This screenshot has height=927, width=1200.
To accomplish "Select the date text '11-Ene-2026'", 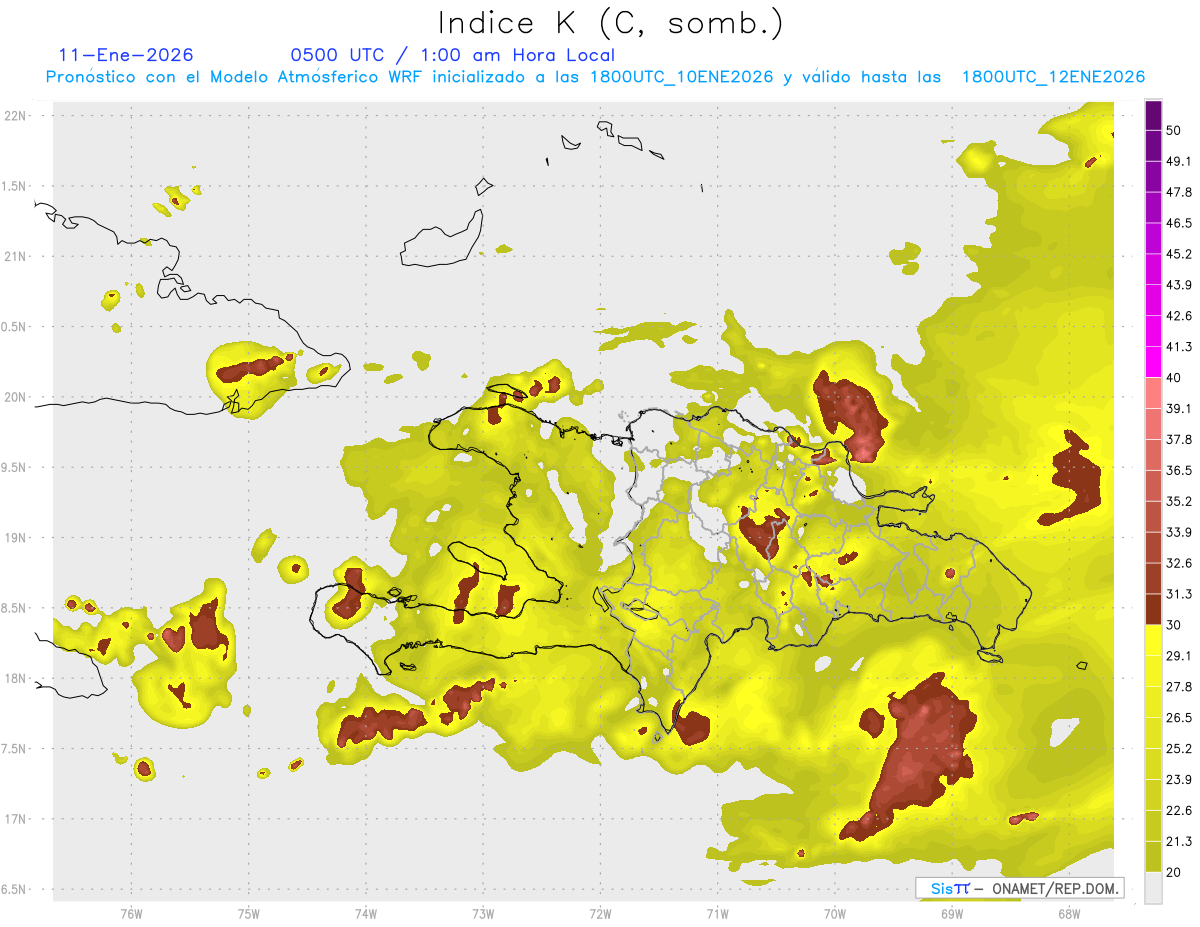I will pyautogui.click(x=126, y=55).
